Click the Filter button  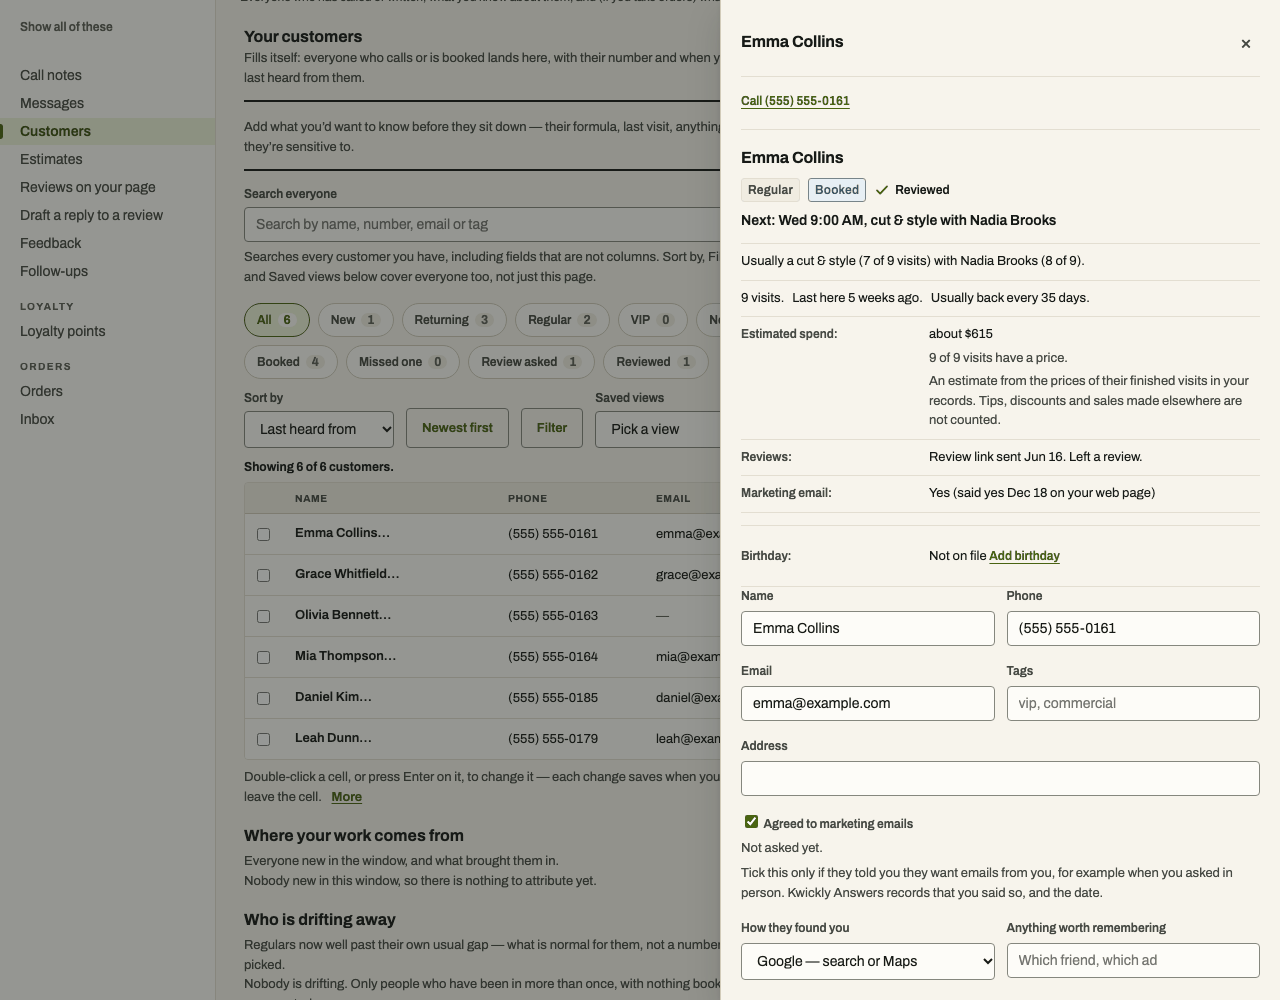[x=552, y=428]
